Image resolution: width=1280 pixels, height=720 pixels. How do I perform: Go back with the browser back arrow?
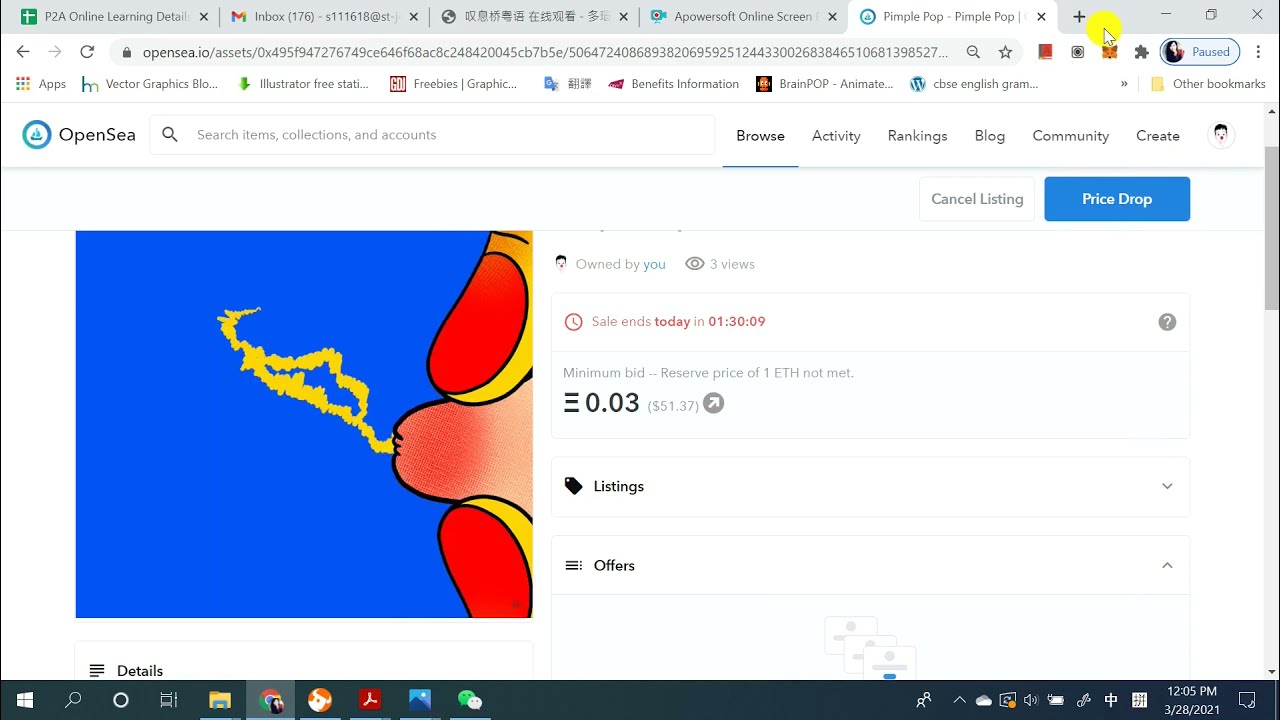(23, 52)
